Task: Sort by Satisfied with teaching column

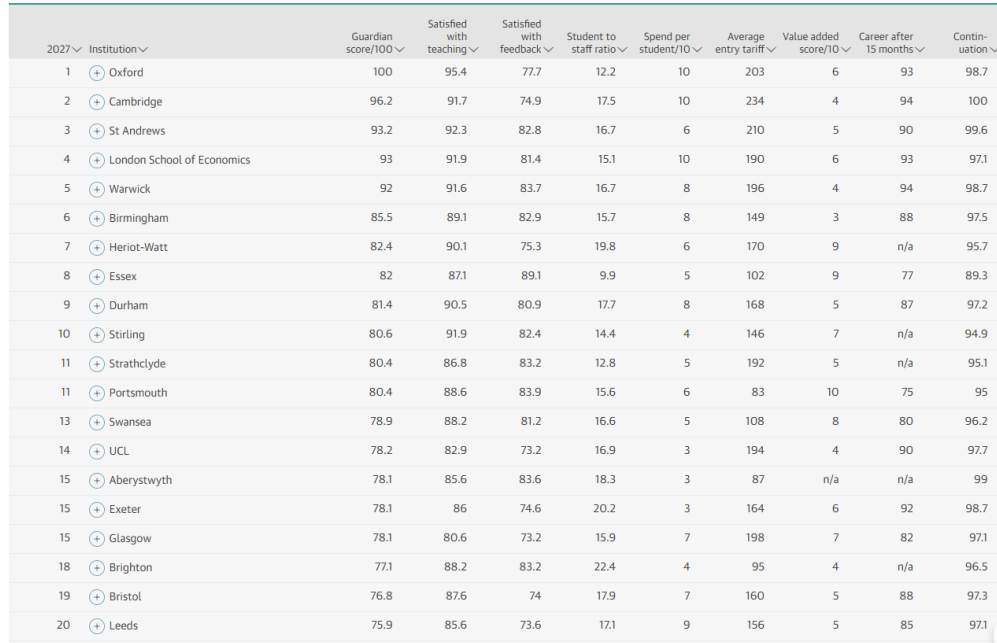Action: coord(452,37)
